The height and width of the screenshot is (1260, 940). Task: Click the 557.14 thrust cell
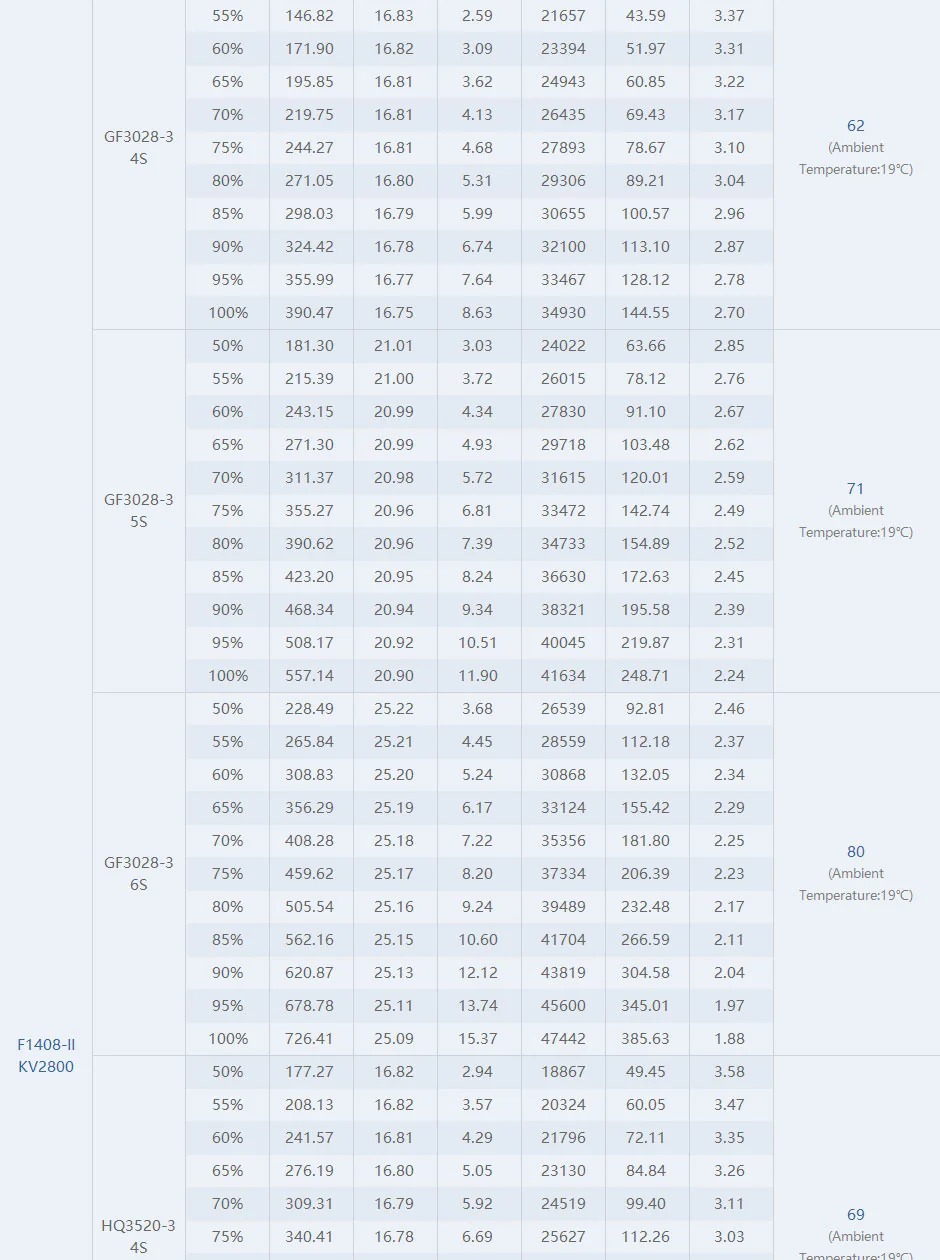click(x=310, y=676)
